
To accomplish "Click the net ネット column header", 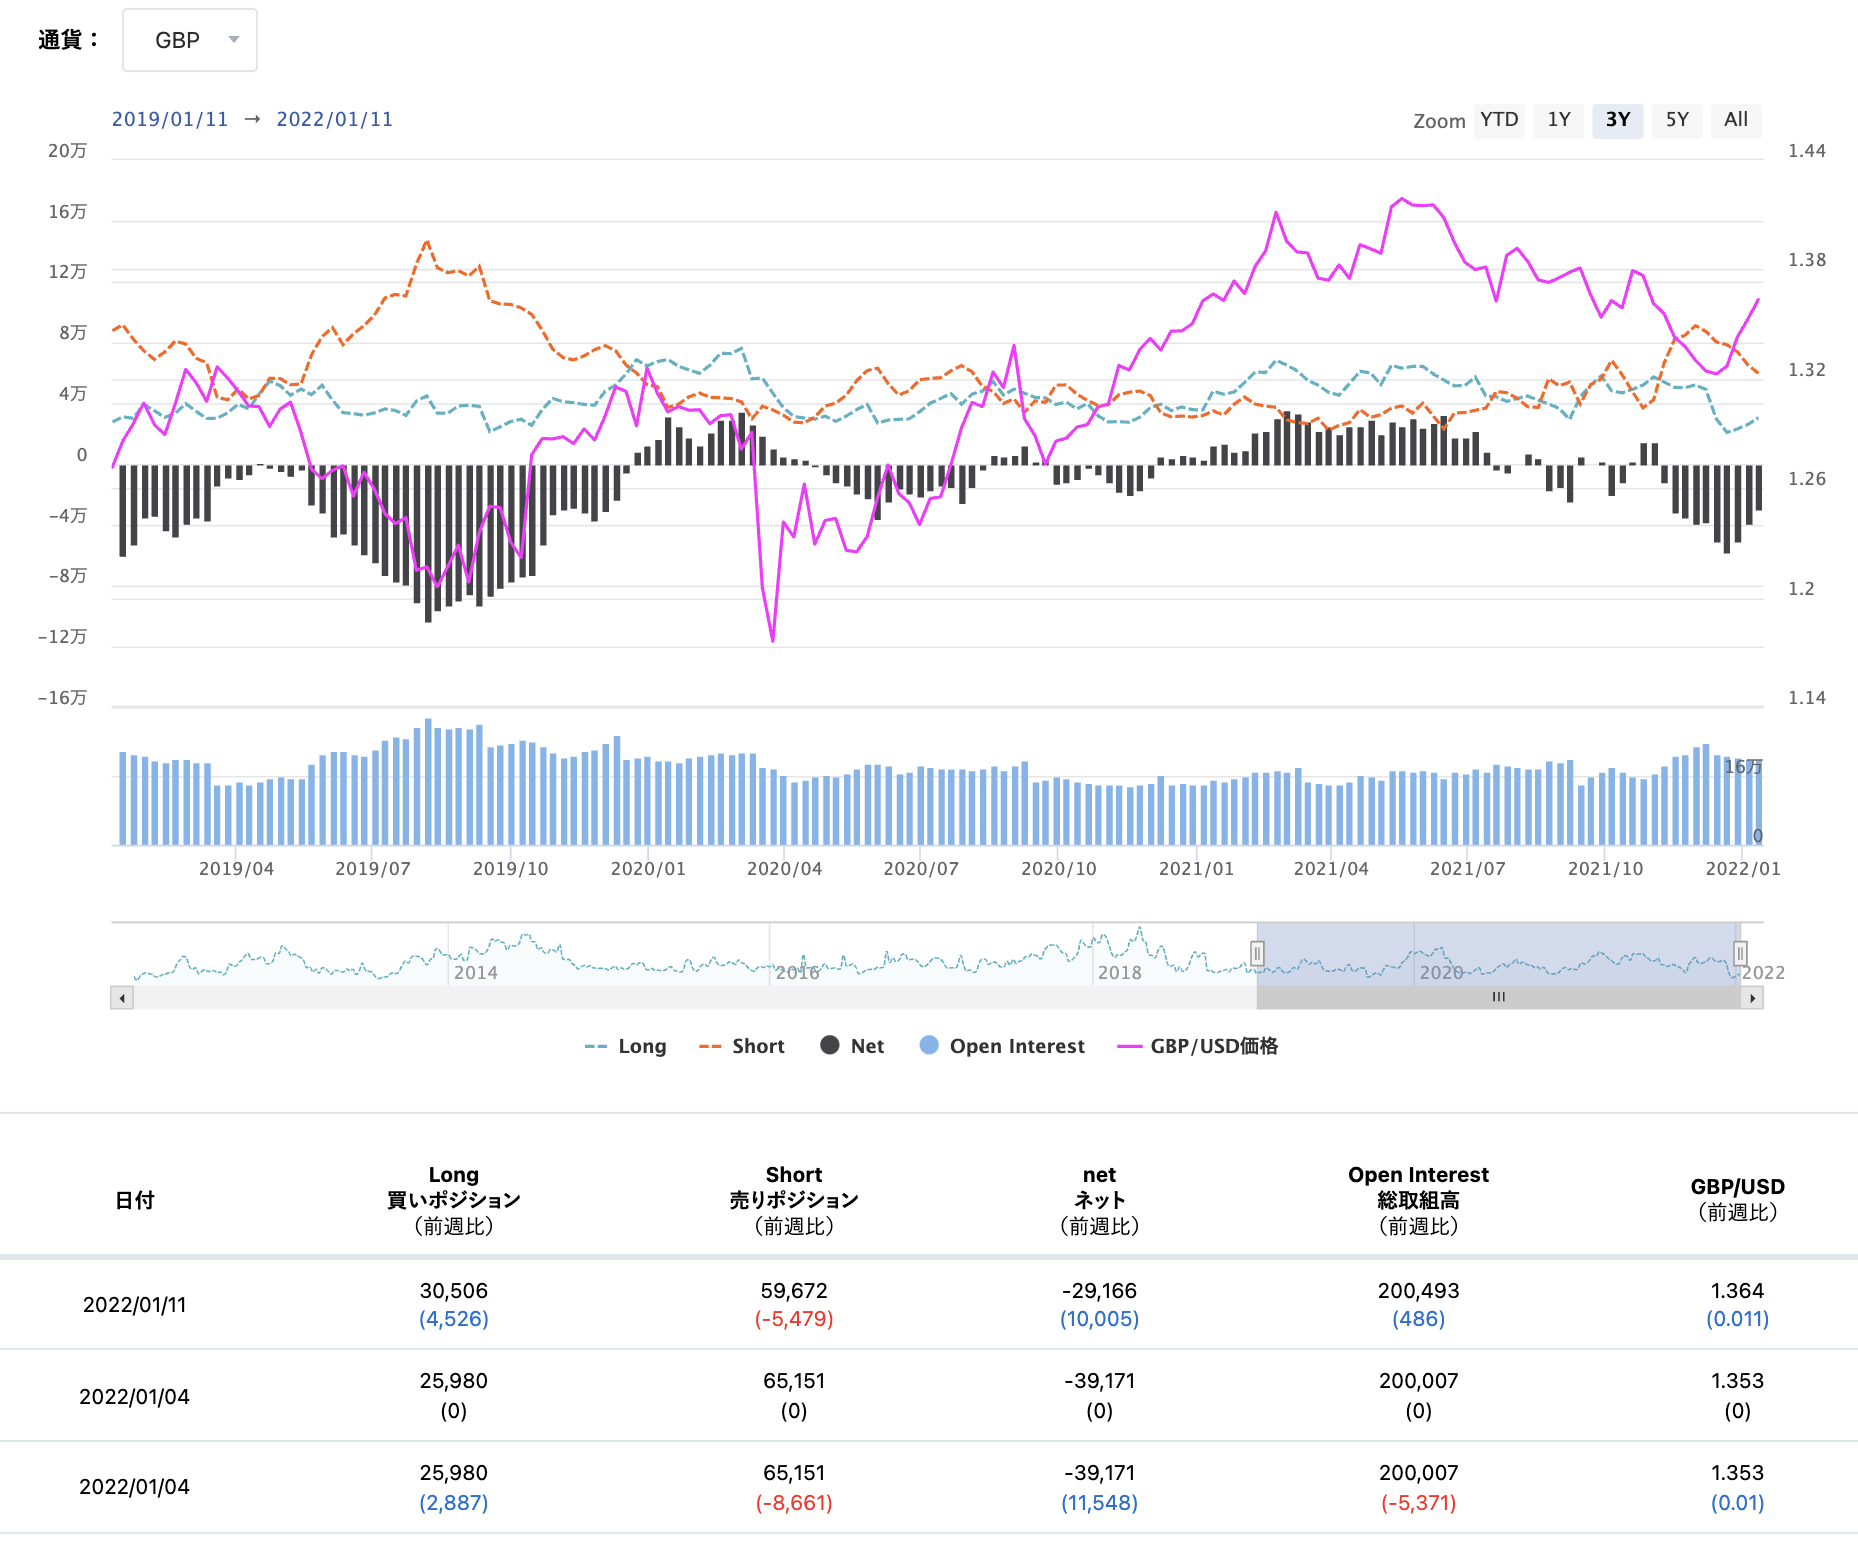I will click(1099, 1200).
